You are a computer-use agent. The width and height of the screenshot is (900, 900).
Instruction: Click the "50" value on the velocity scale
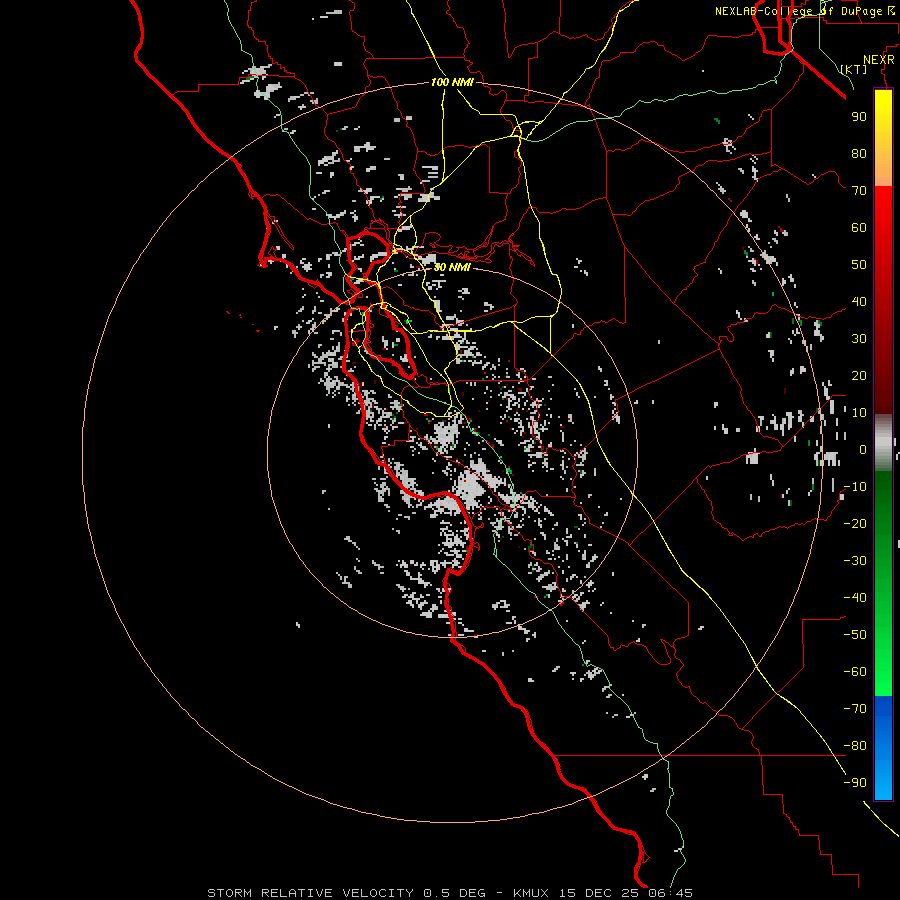point(859,265)
